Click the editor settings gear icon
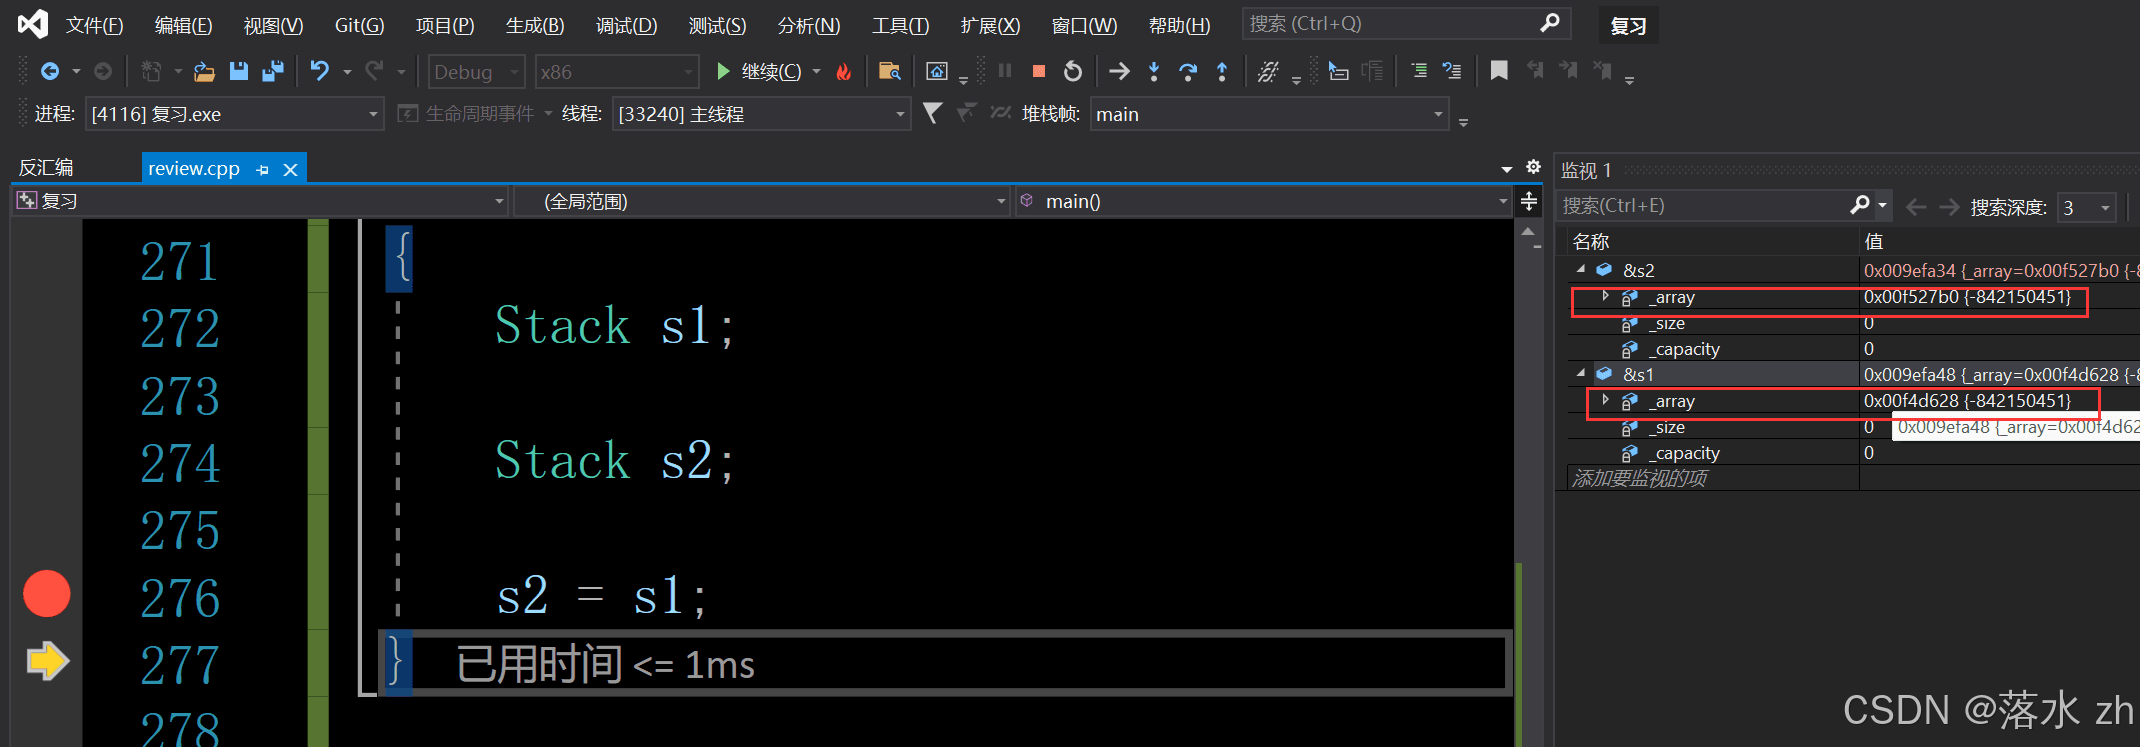The height and width of the screenshot is (747, 2140). pyautogui.click(x=1533, y=167)
